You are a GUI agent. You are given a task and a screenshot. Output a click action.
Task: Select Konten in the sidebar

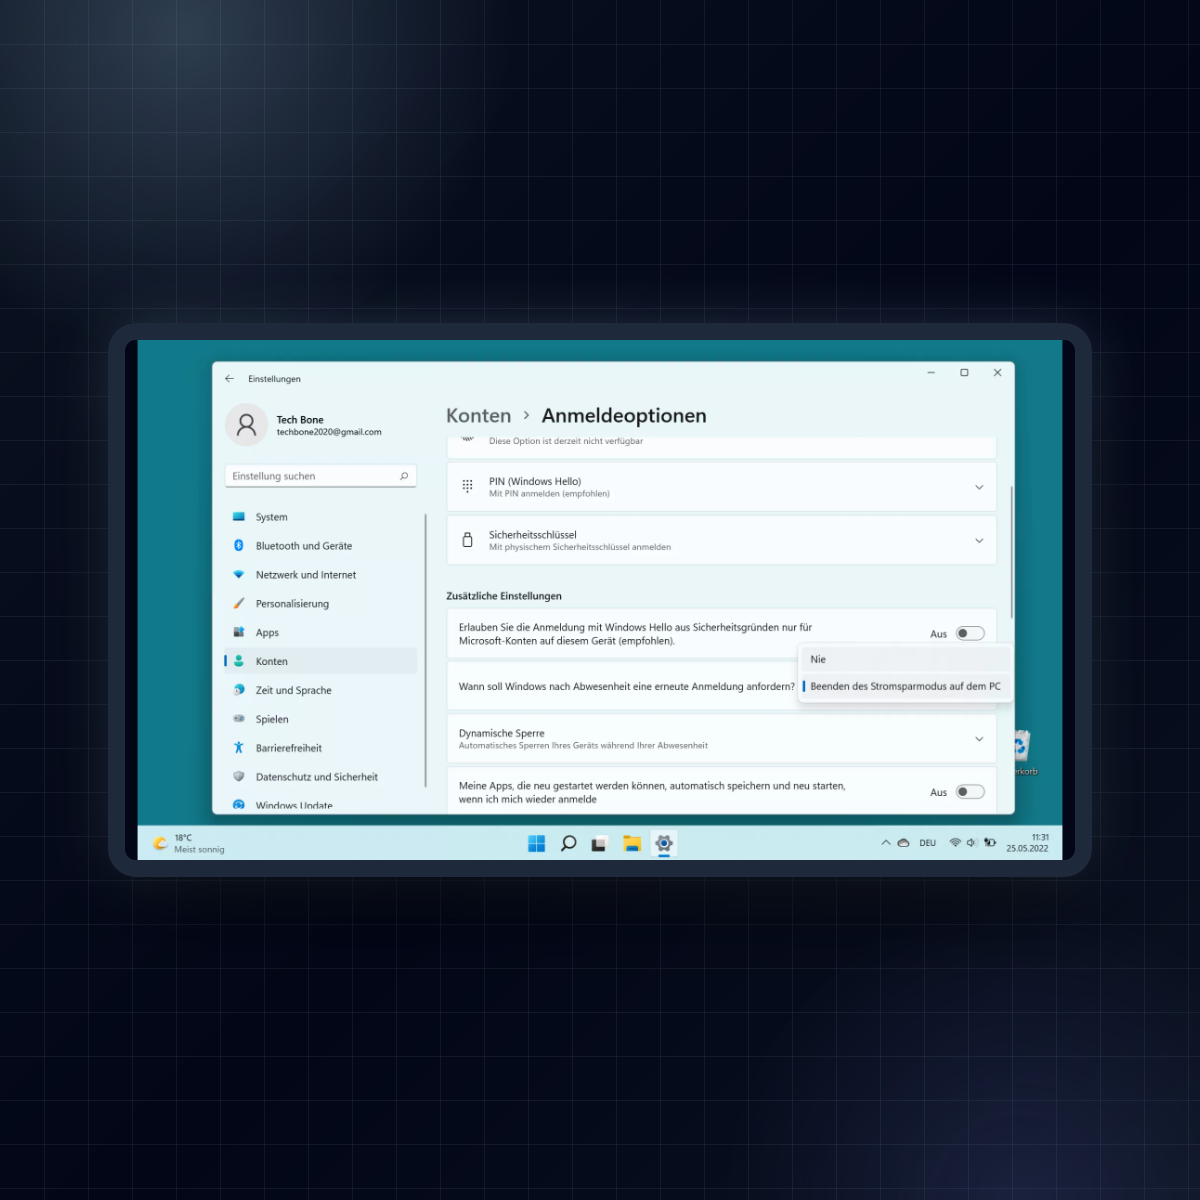click(321, 661)
